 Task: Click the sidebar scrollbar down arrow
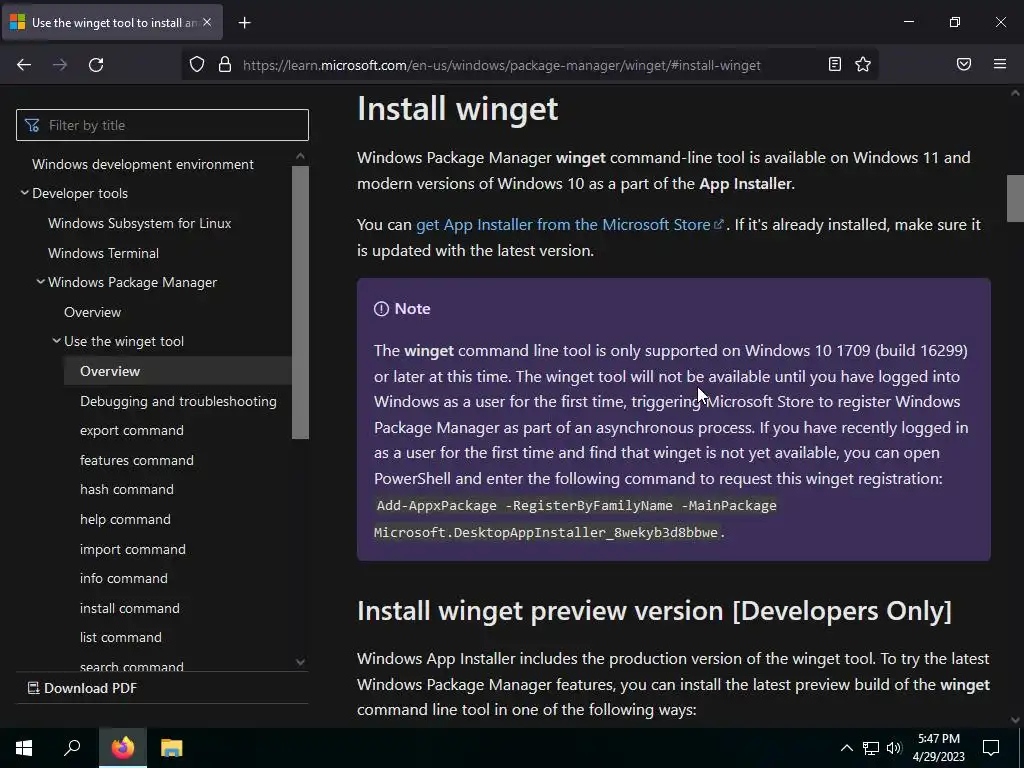[300, 662]
